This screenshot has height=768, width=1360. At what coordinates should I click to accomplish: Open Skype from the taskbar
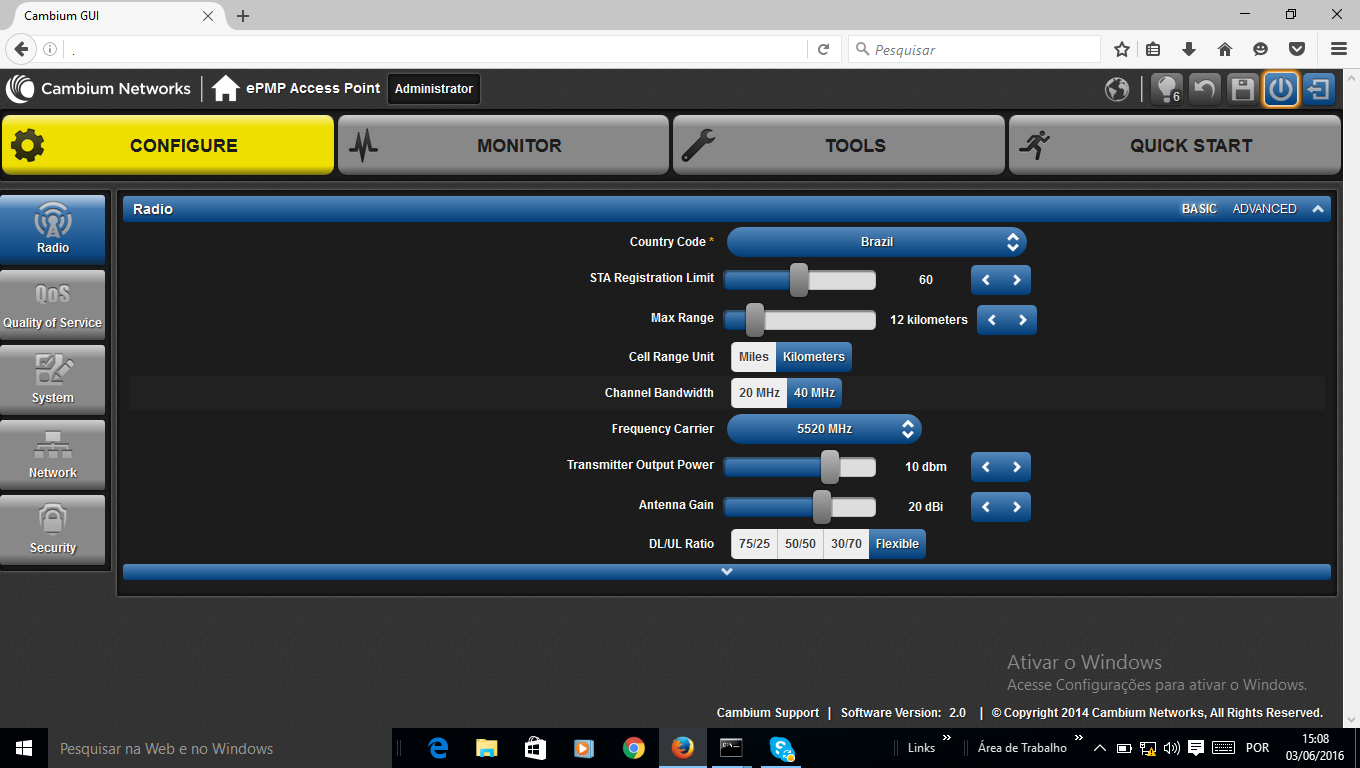[x=781, y=748]
